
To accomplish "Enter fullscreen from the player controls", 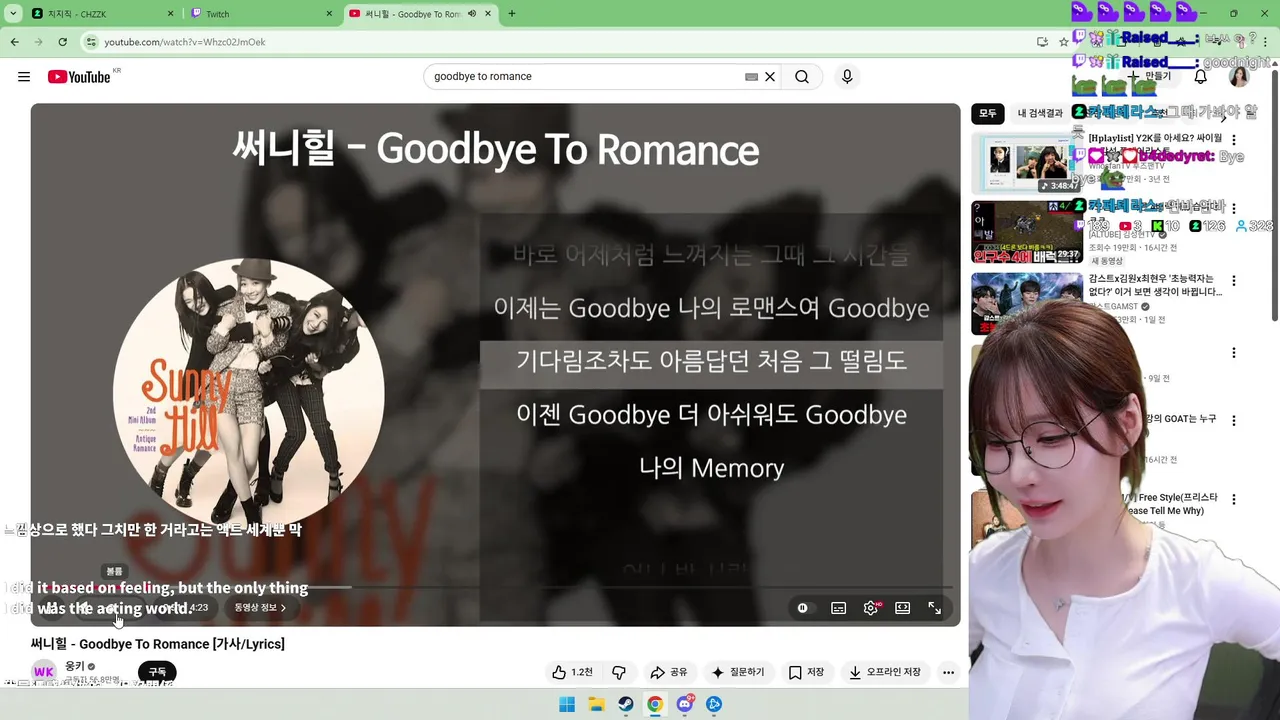I will pos(935,608).
